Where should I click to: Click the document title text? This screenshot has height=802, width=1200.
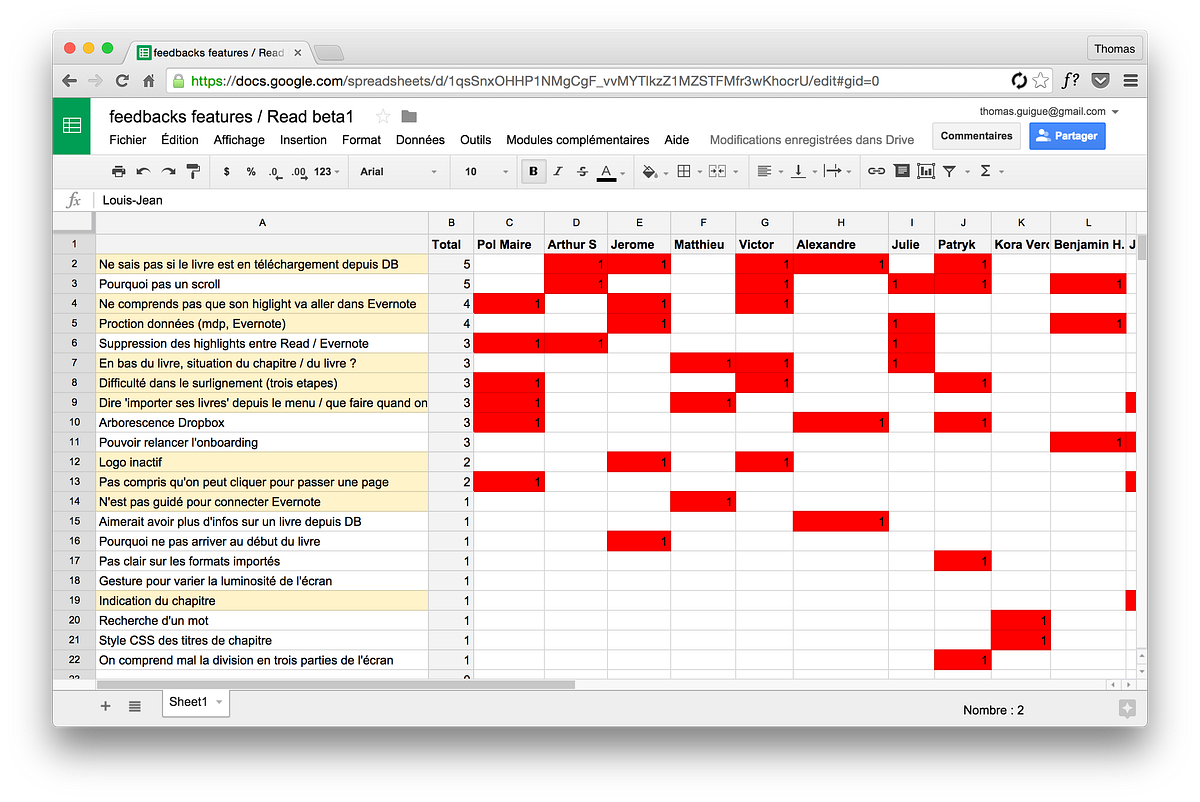click(x=231, y=116)
